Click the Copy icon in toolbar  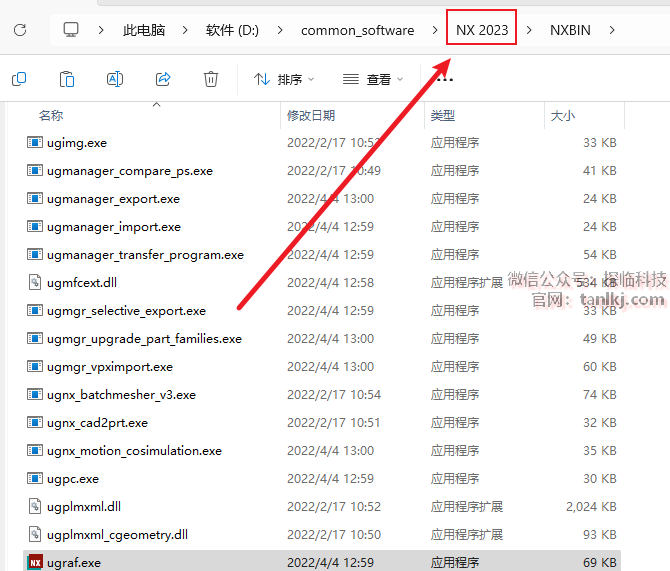pos(19,79)
